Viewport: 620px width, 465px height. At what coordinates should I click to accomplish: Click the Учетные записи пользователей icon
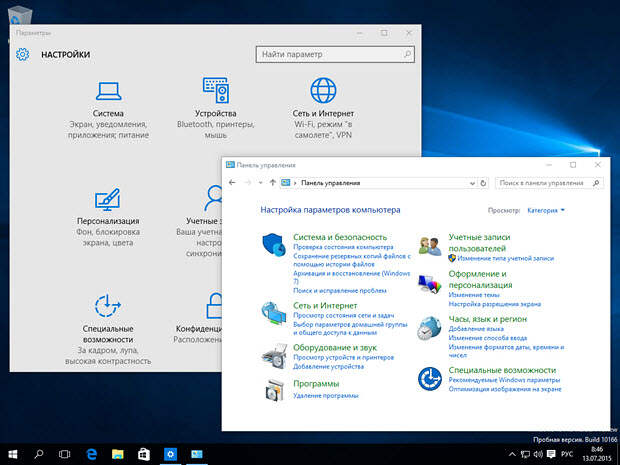tap(430, 246)
